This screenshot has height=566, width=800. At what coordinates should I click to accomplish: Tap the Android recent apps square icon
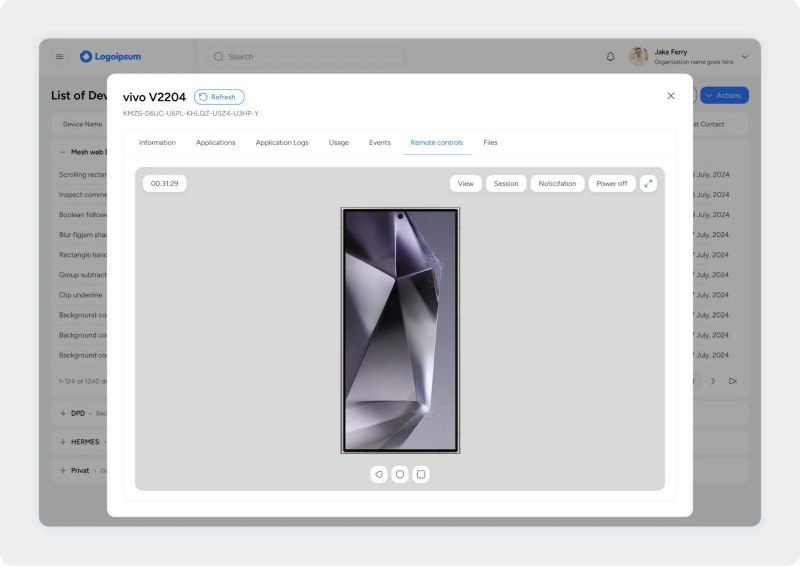(421, 474)
